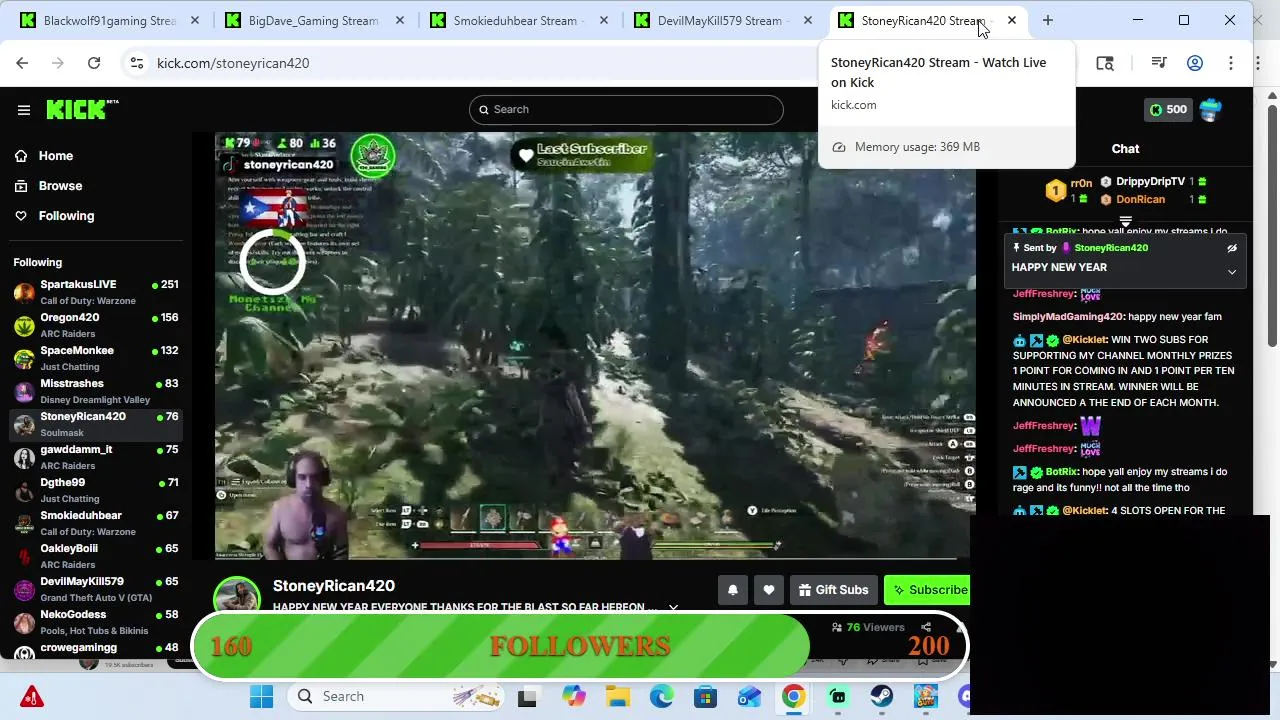
Task: Close the StoneyRican420 Stream tab
Action: (1012, 20)
